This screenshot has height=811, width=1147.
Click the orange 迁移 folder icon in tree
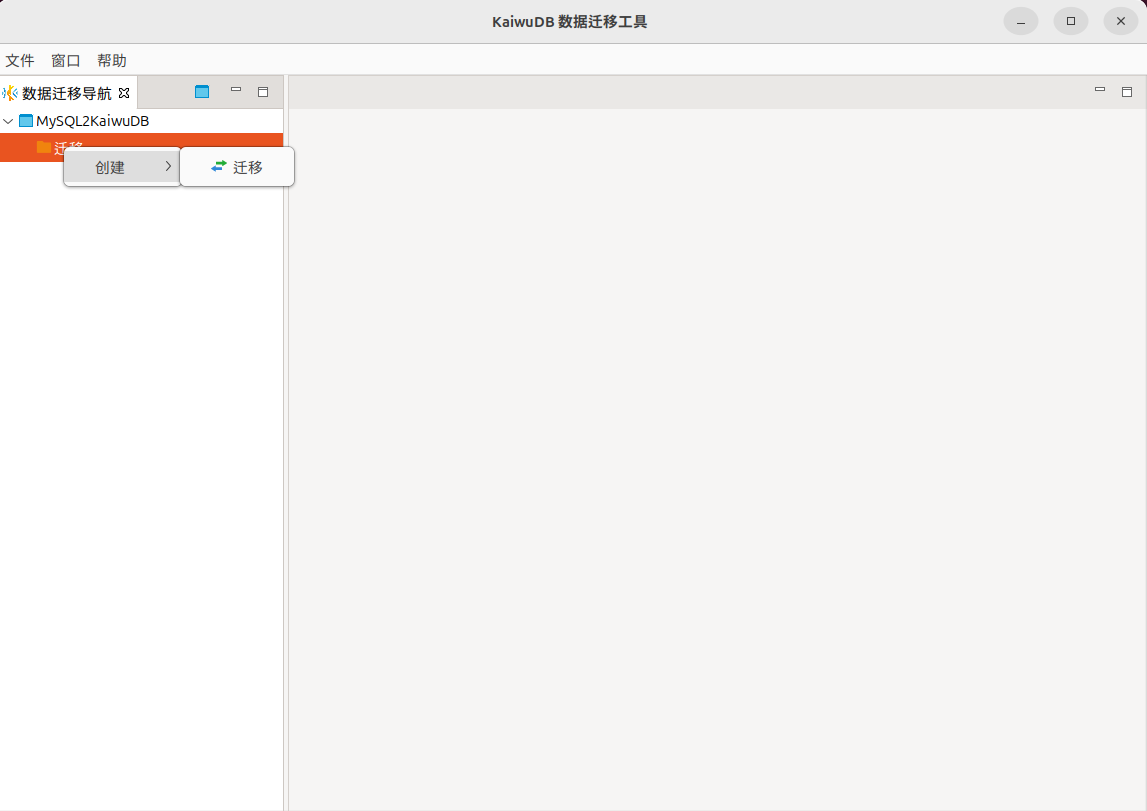click(x=43, y=147)
